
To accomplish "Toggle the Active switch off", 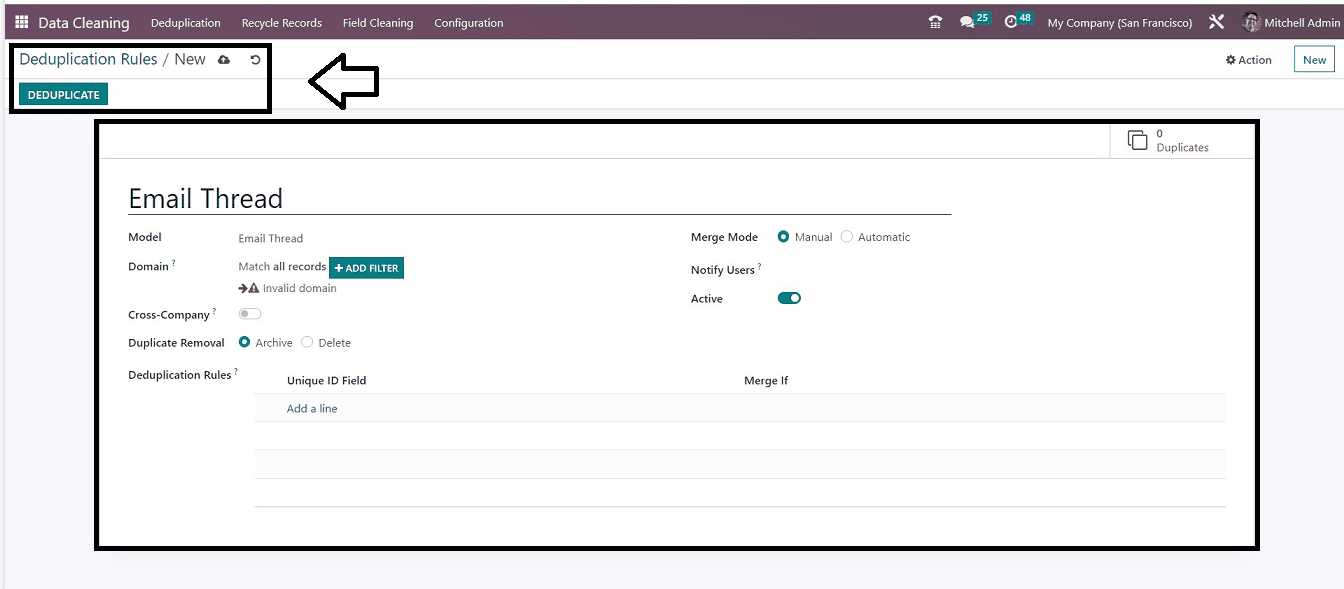I will coord(789,298).
